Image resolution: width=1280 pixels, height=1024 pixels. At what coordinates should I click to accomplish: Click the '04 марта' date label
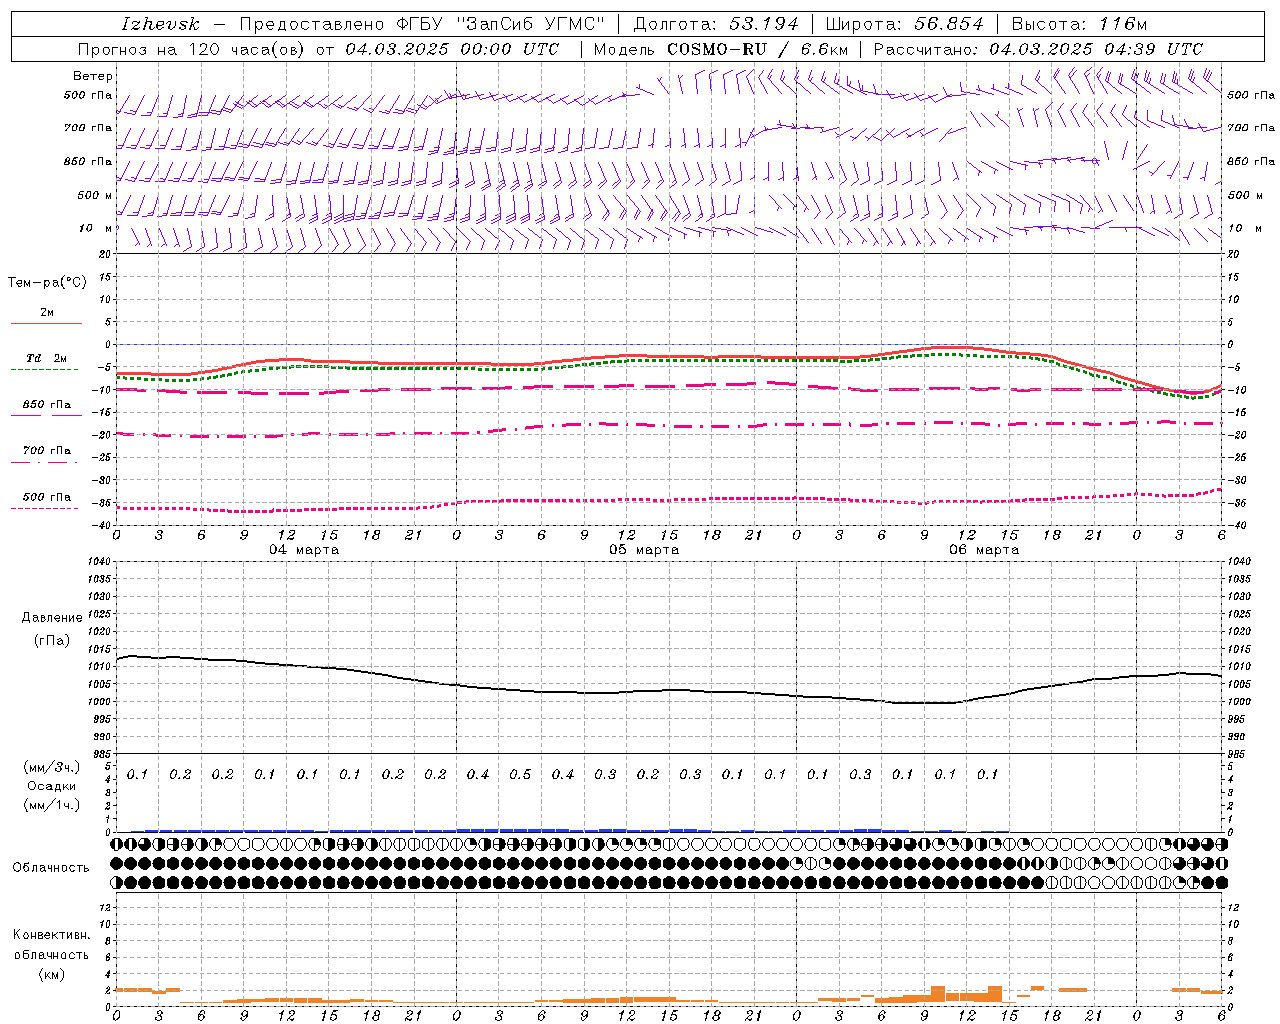click(304, 550)
